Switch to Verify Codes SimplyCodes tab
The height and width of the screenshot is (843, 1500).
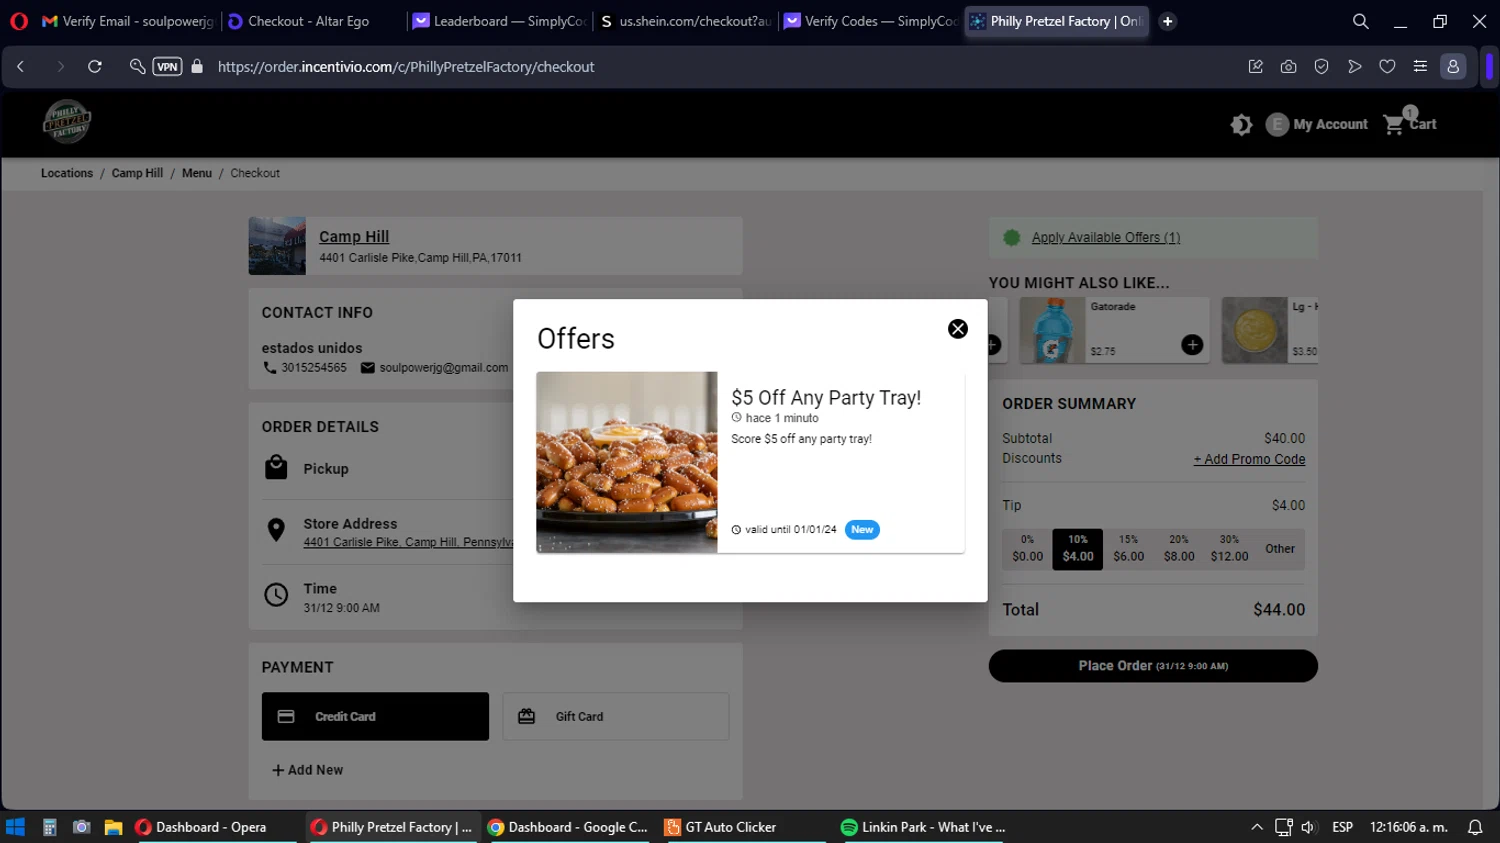tap(870, 21)
